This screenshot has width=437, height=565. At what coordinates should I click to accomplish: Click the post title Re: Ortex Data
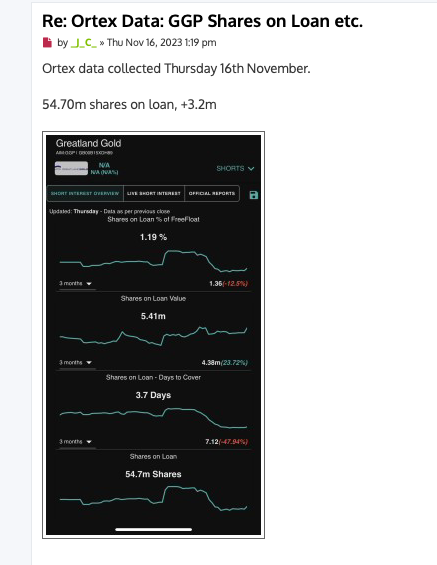pos(202,21)
